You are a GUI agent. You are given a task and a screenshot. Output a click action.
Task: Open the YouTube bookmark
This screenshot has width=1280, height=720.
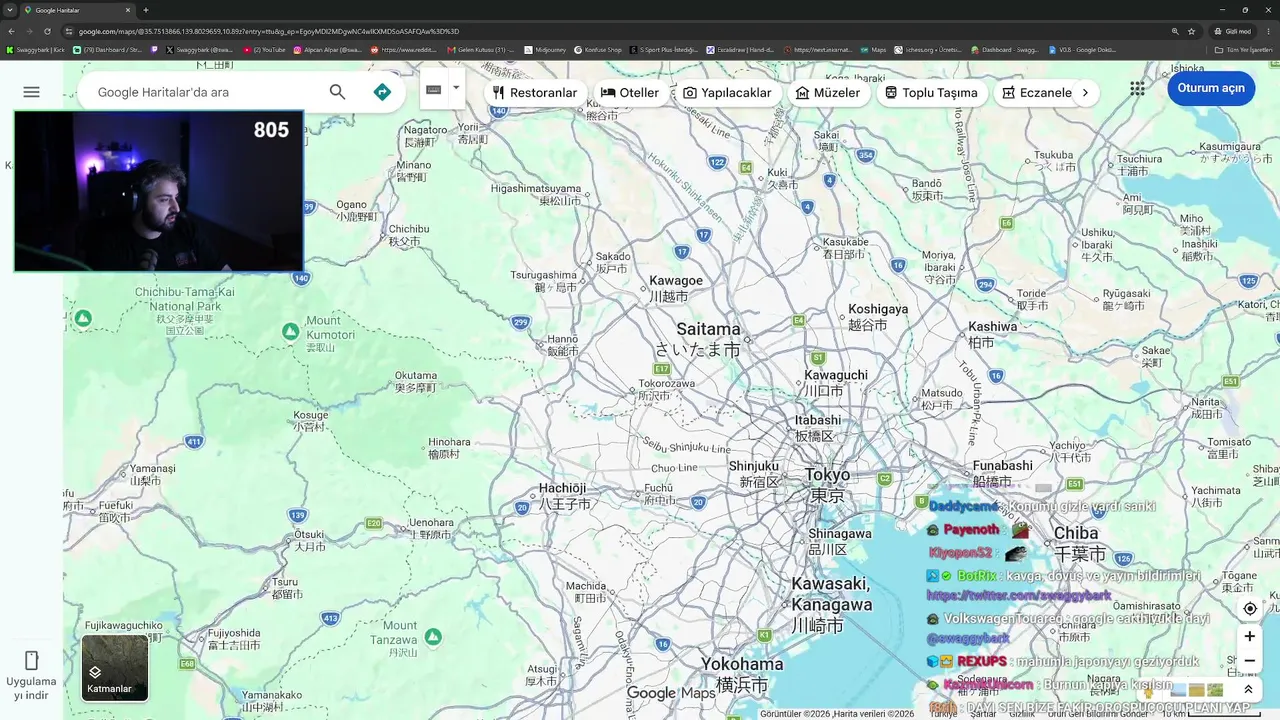[x=265, y=49]
